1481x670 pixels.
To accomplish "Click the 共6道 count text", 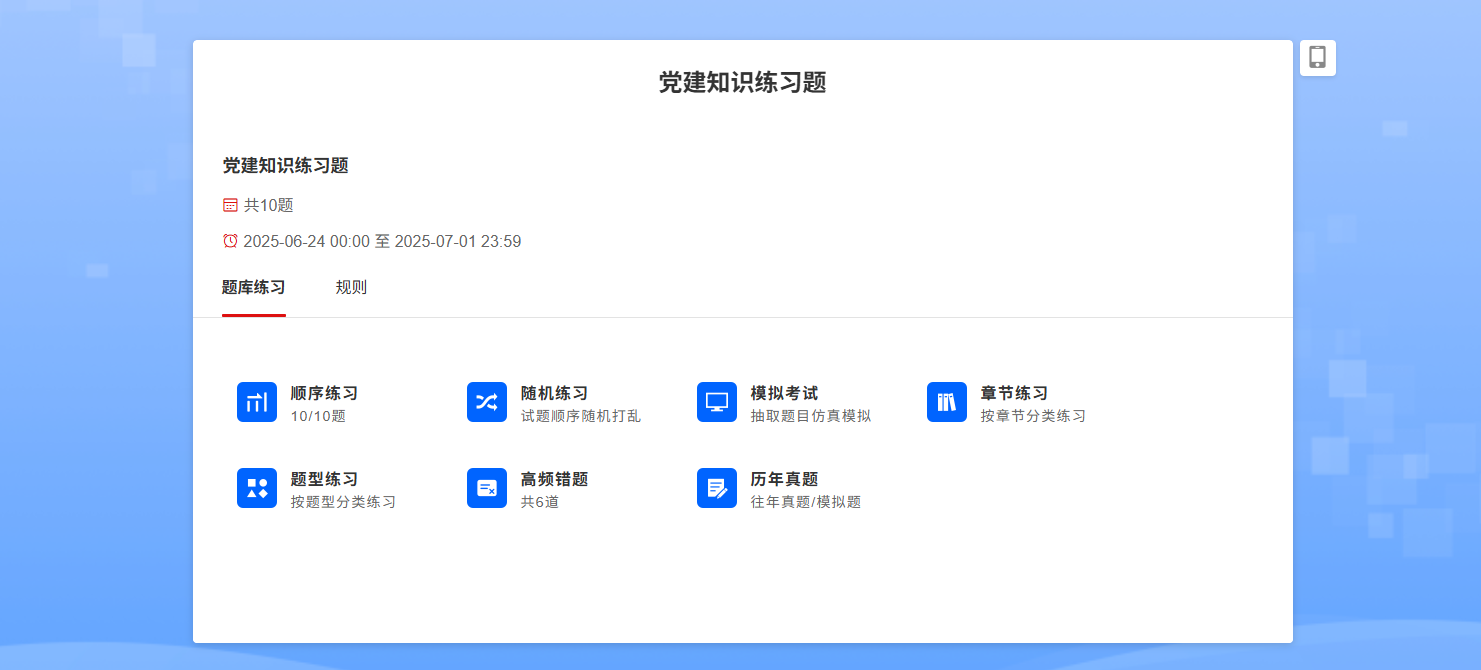I will (x=540, y=502).
